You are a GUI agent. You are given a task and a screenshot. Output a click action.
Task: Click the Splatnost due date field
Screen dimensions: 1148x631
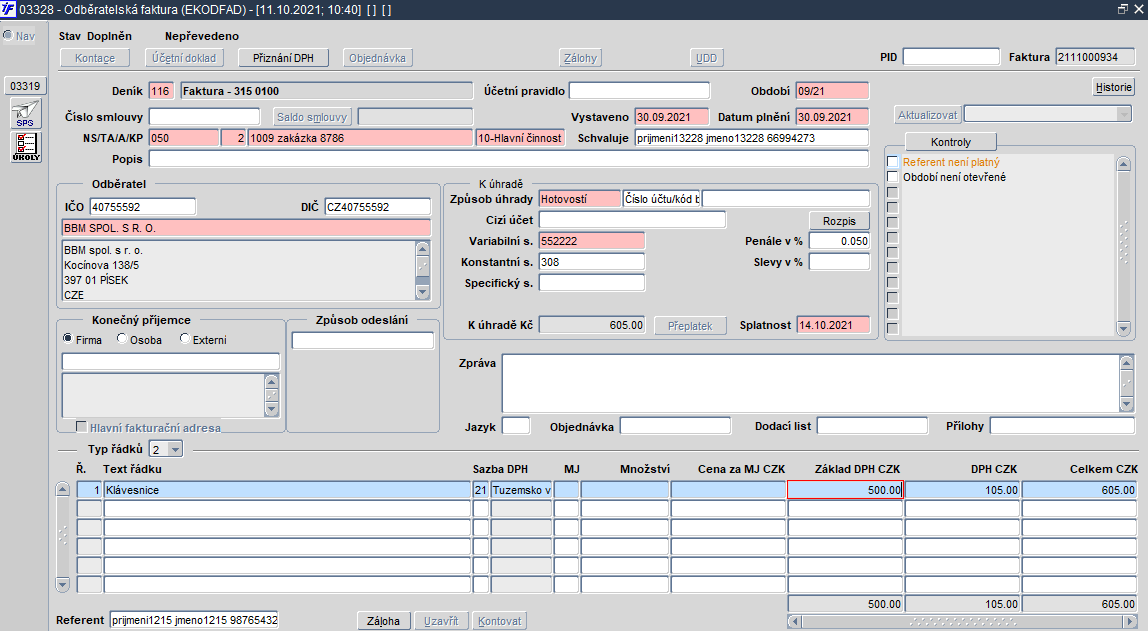pyautogui.click(x=833, y=325)
